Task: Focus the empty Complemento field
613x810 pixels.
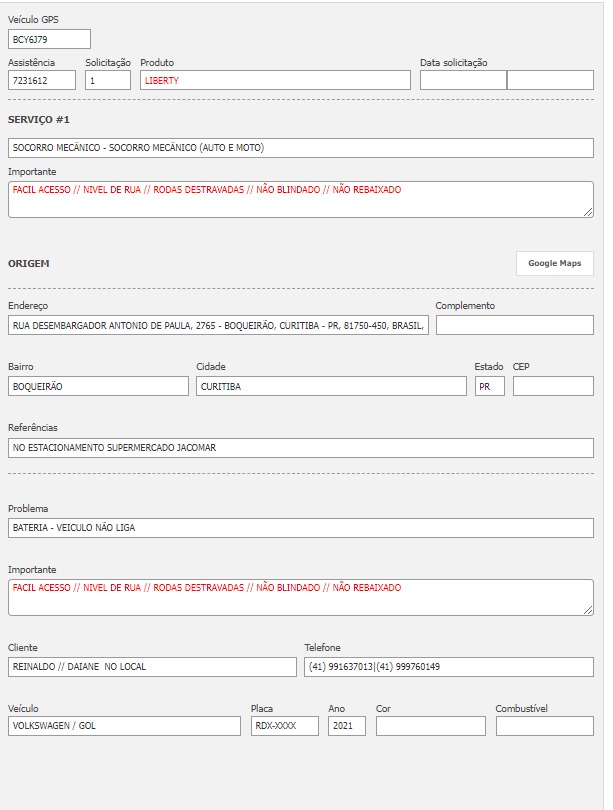Action: (514, 325)
